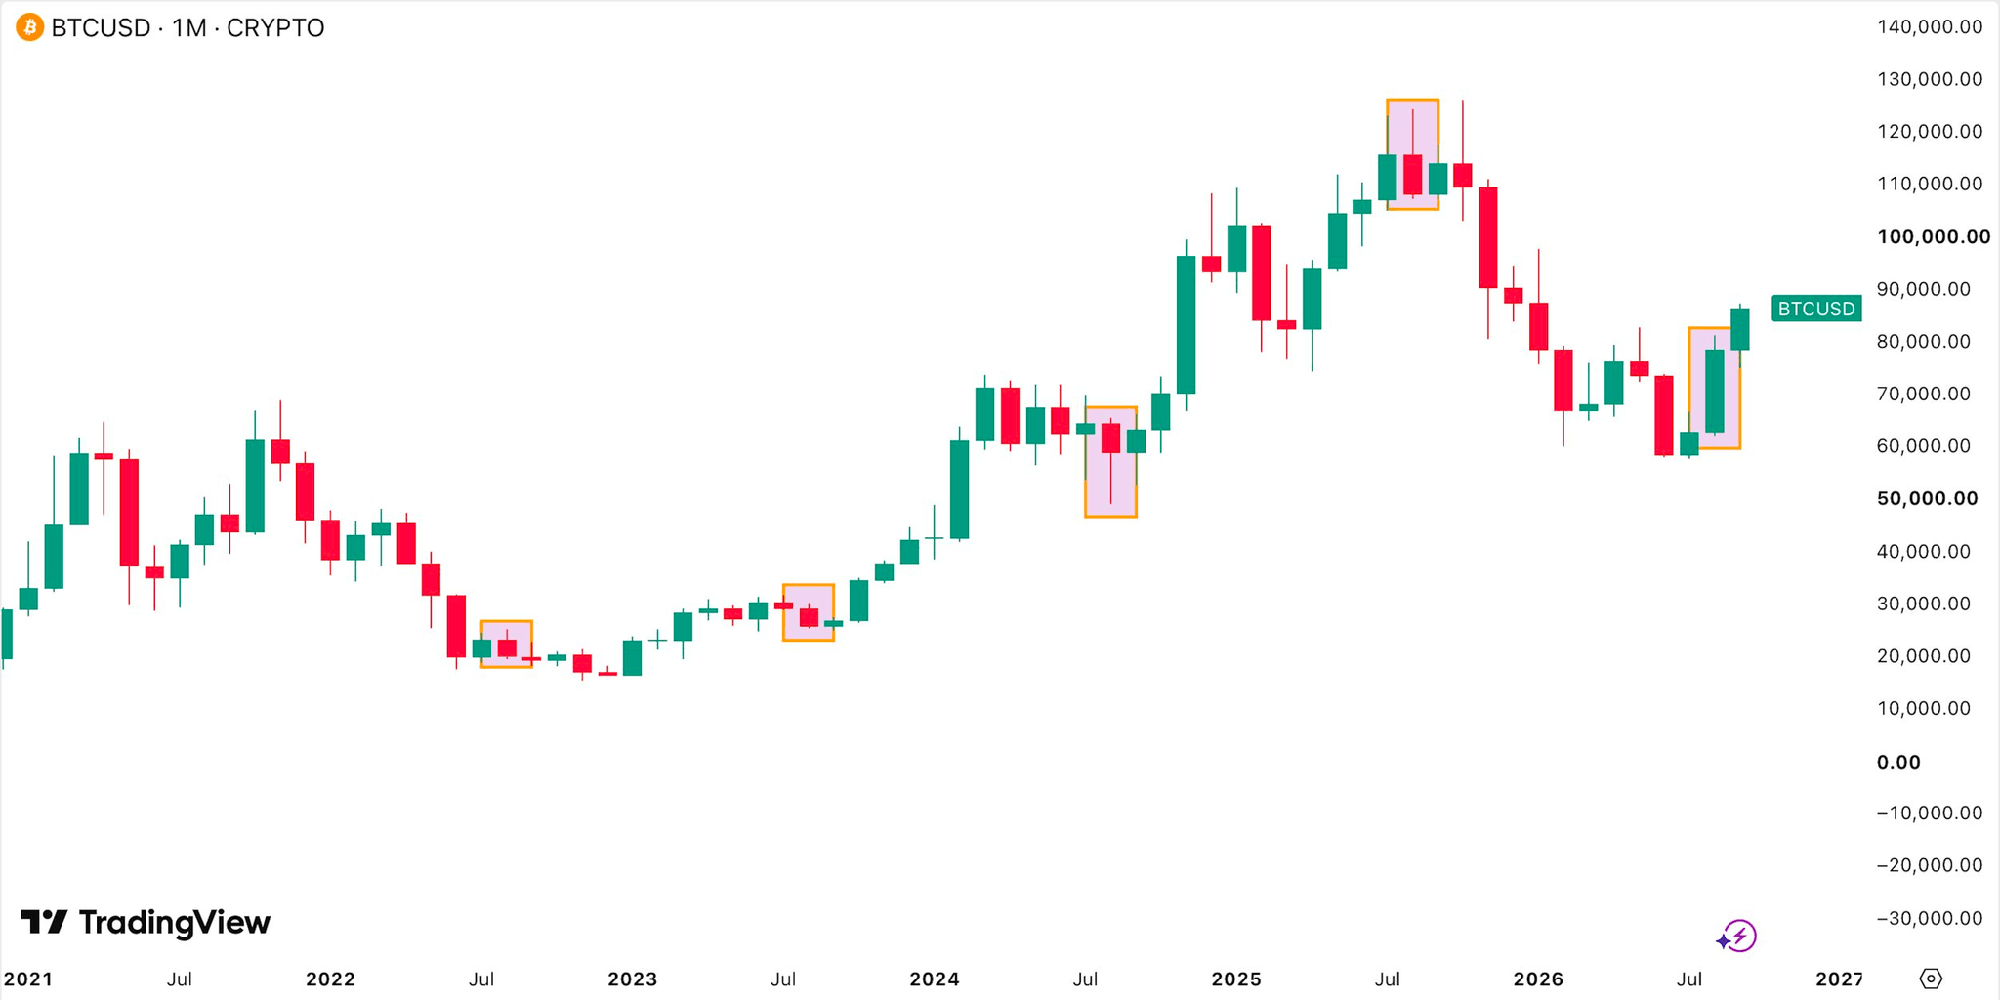Click the highlighted box near mid-2022 lows
This screenshot has width=2000, height=1000.
click(x=506, y=644)
